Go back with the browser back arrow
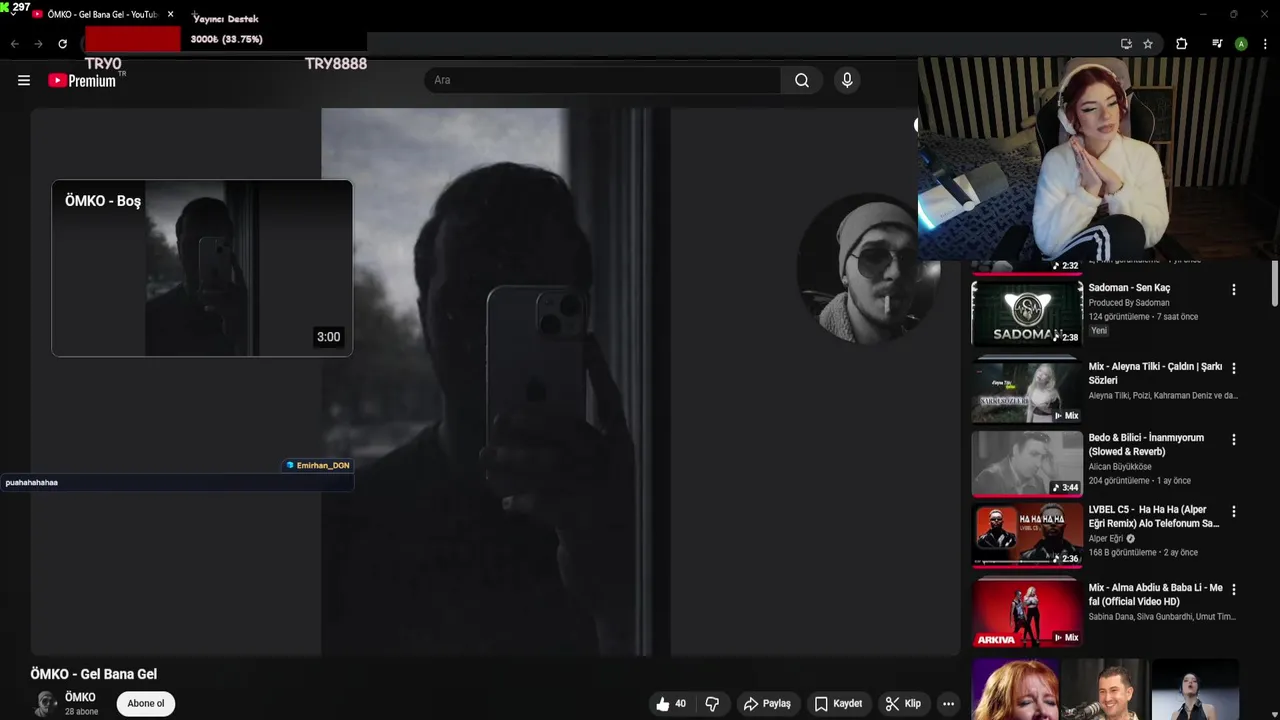Image resolution: width=1280 pixels, height=720 pixels. tap(15, 44)
